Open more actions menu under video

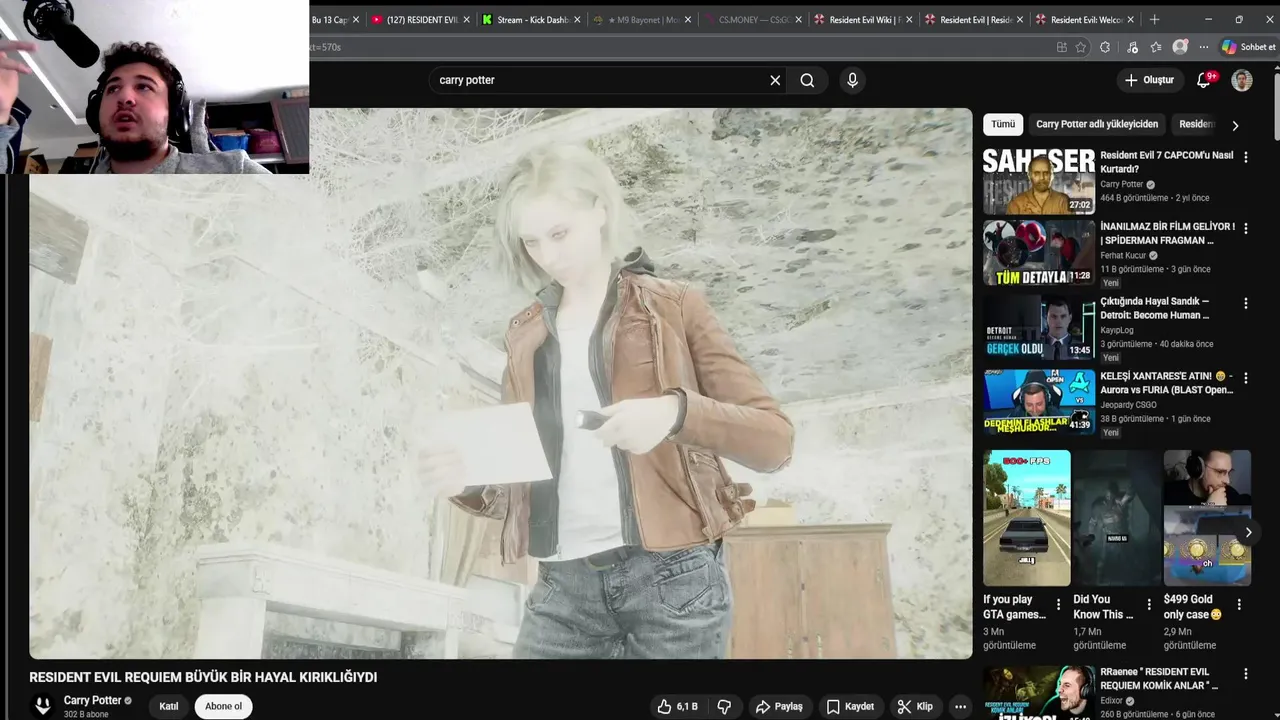pos(960,706)
